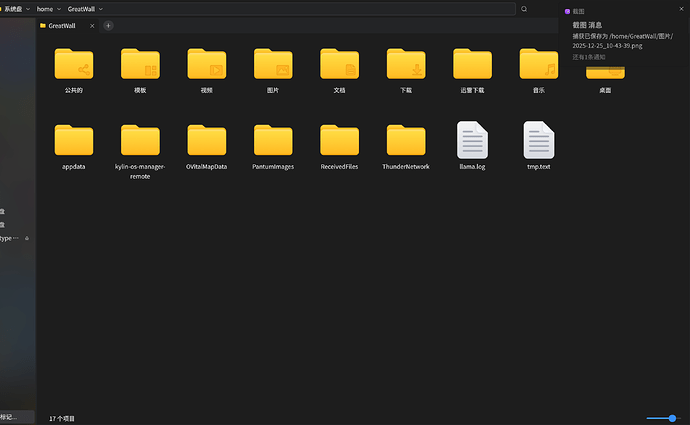The image size is (690, 425).
Task: Open the 公共的 shared folder
Action: 74,65
